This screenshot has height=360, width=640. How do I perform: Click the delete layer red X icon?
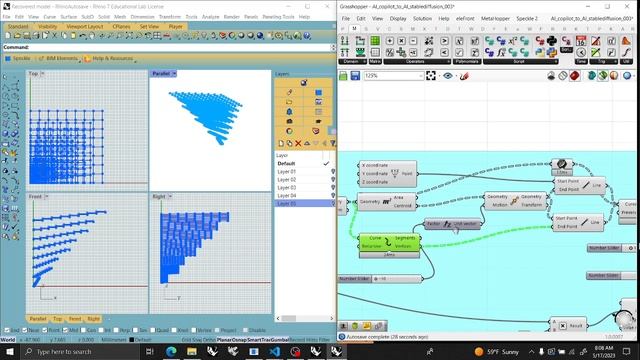click(298, 143)
